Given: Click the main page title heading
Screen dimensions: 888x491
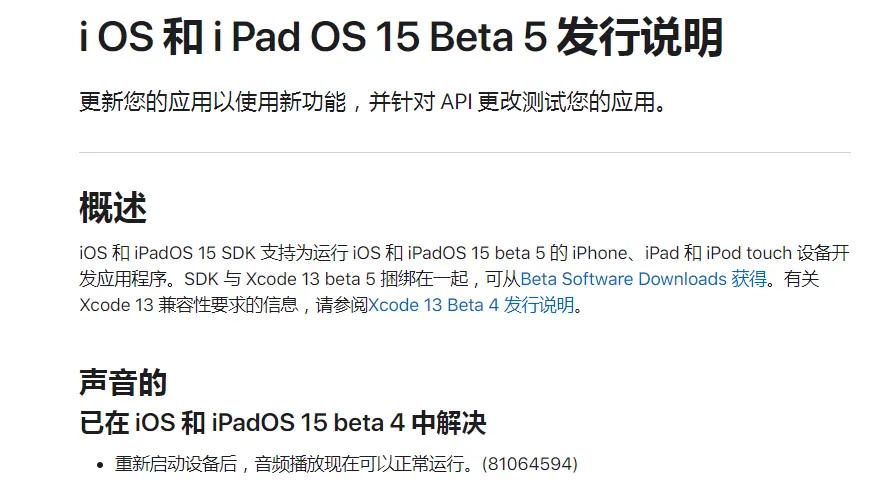Looking at the screenshot, I should point(401,39).
